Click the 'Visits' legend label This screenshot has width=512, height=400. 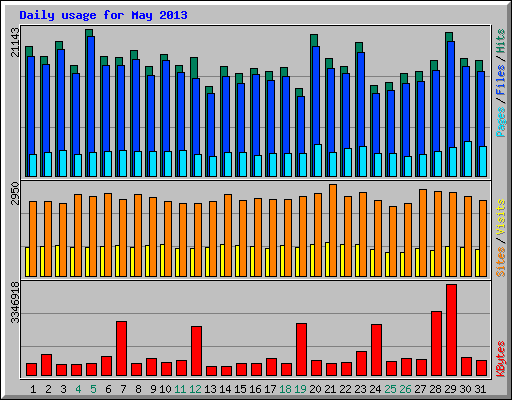501,217
